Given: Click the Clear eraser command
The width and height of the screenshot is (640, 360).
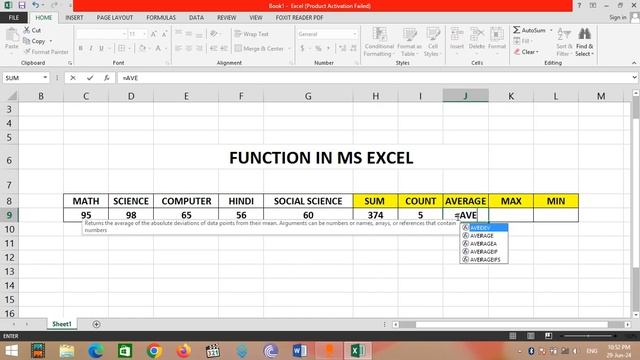Looking at the screenshot, I should (x=526, y=52).
